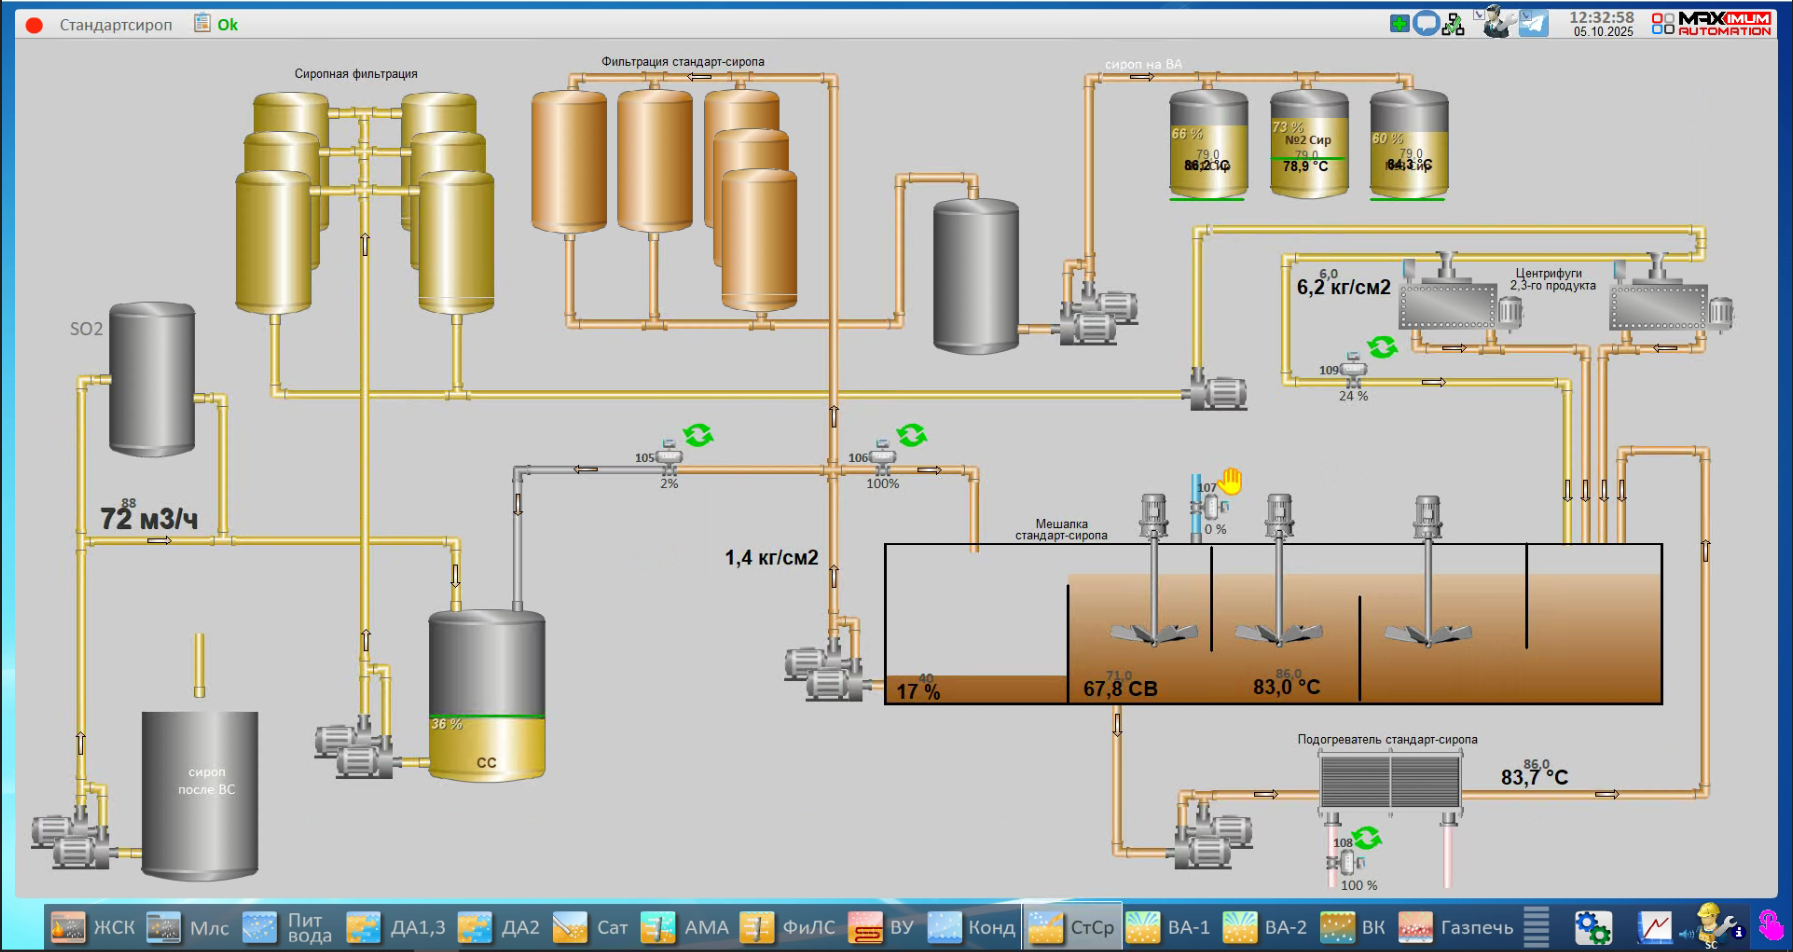
Task: Click the 72 м3/ч flow reading
Action: tap(149, 518)
